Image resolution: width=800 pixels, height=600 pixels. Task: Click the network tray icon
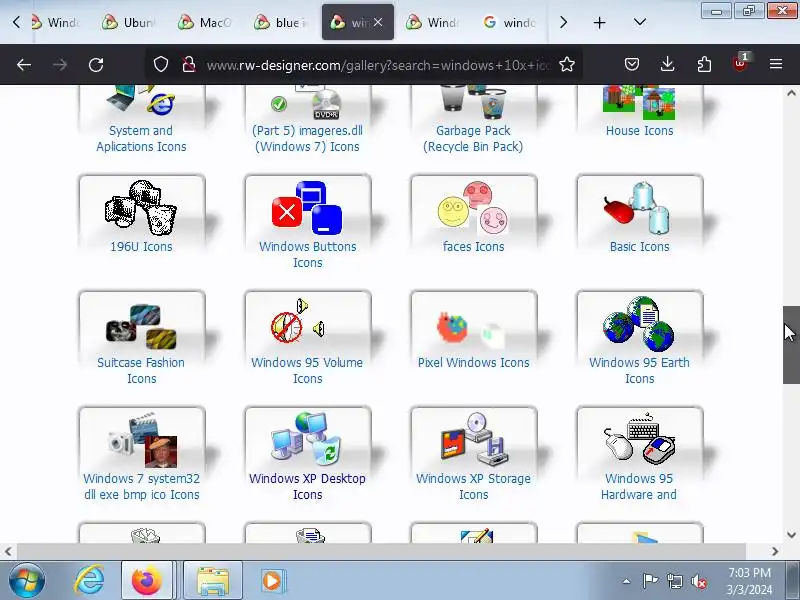pos(674,581)
